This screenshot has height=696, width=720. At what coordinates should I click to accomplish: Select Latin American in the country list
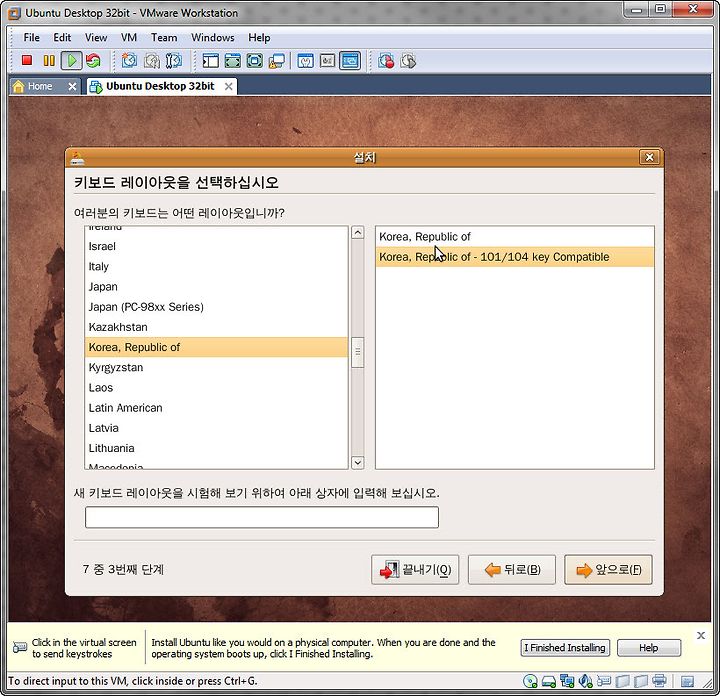[216, 408]
